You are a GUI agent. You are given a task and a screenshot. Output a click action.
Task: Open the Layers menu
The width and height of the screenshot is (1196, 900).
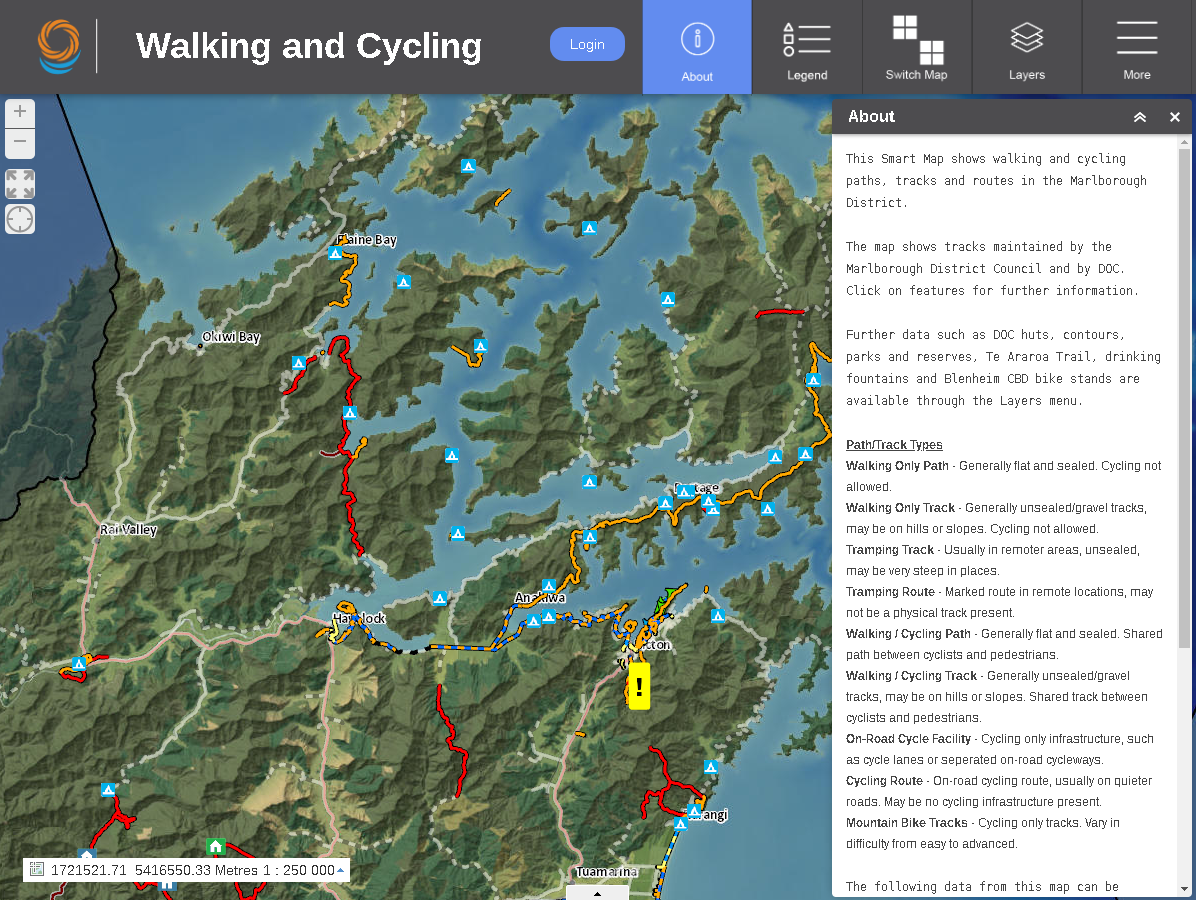(x=1027, y=47)
